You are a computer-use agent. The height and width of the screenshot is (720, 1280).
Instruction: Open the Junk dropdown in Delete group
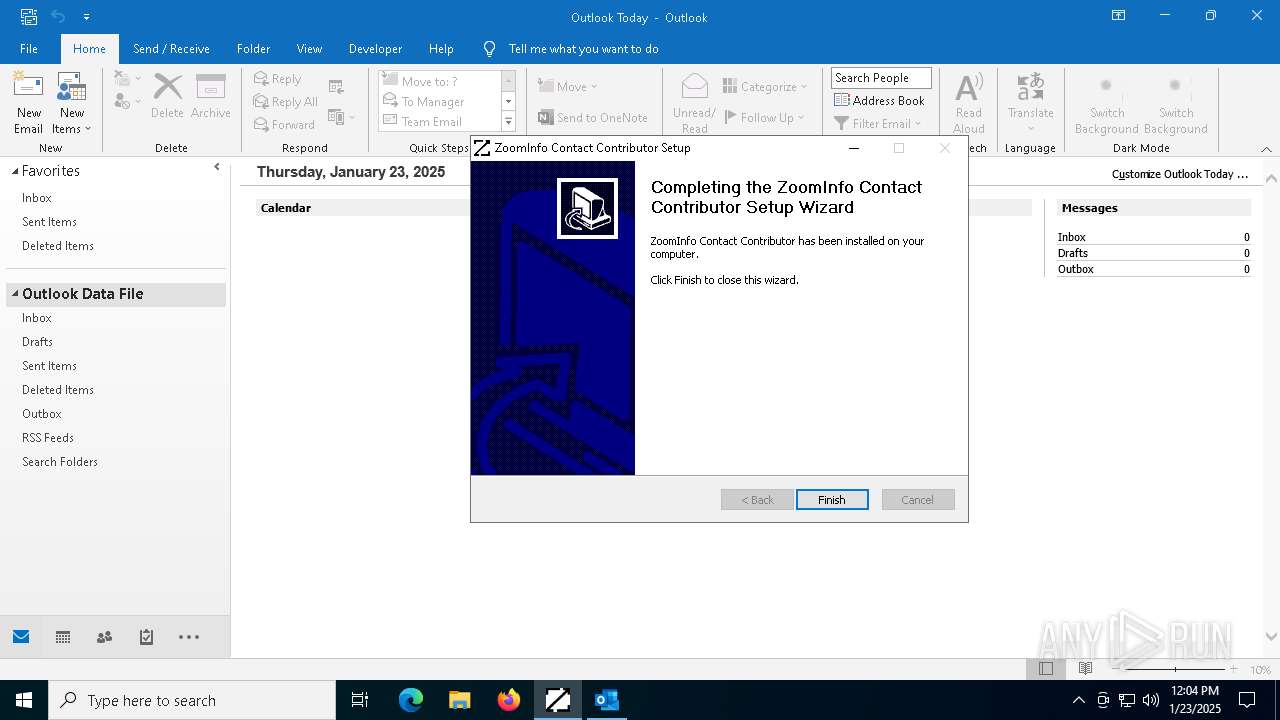[126, 101]
